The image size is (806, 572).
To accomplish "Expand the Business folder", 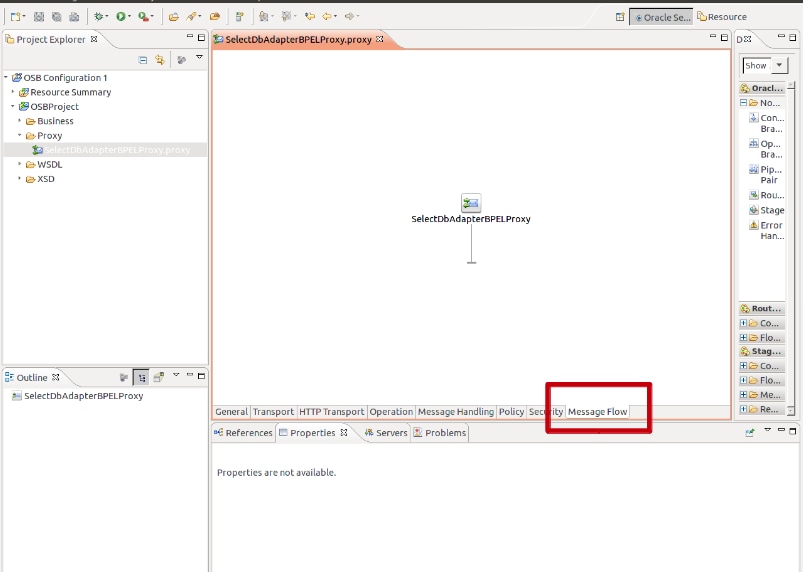I will [x=20, y=120].
